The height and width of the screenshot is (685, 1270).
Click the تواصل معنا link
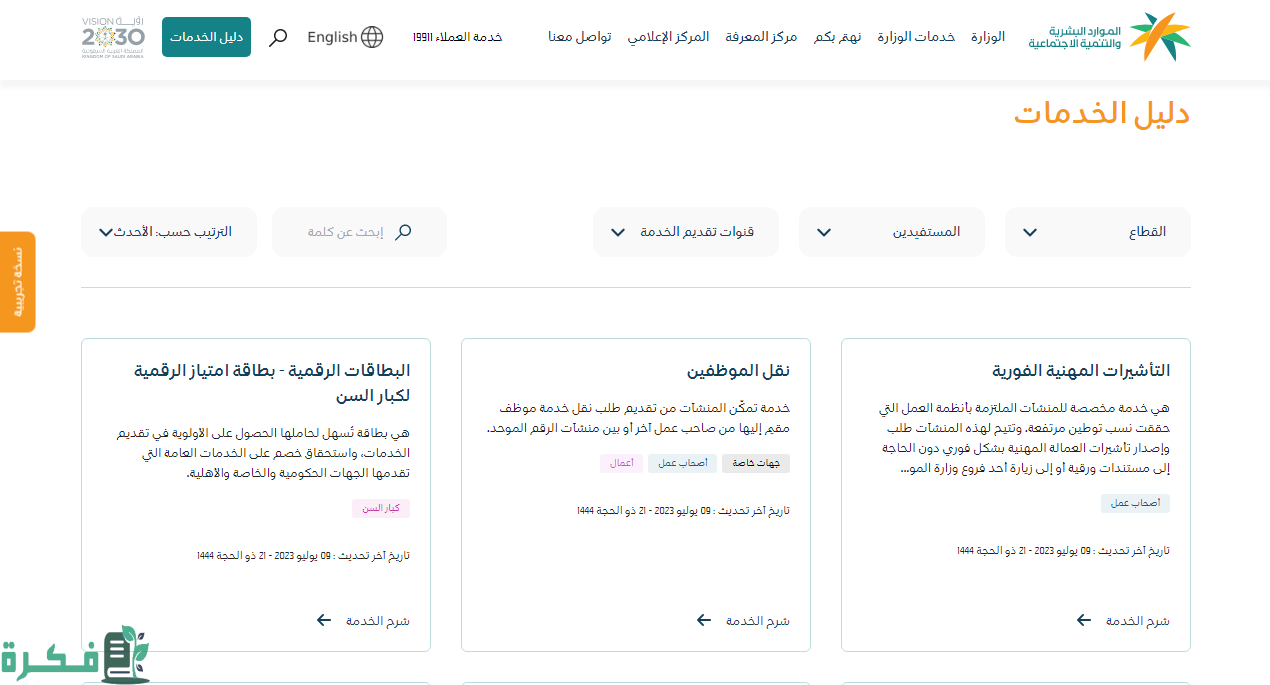[x=579, y=37]
